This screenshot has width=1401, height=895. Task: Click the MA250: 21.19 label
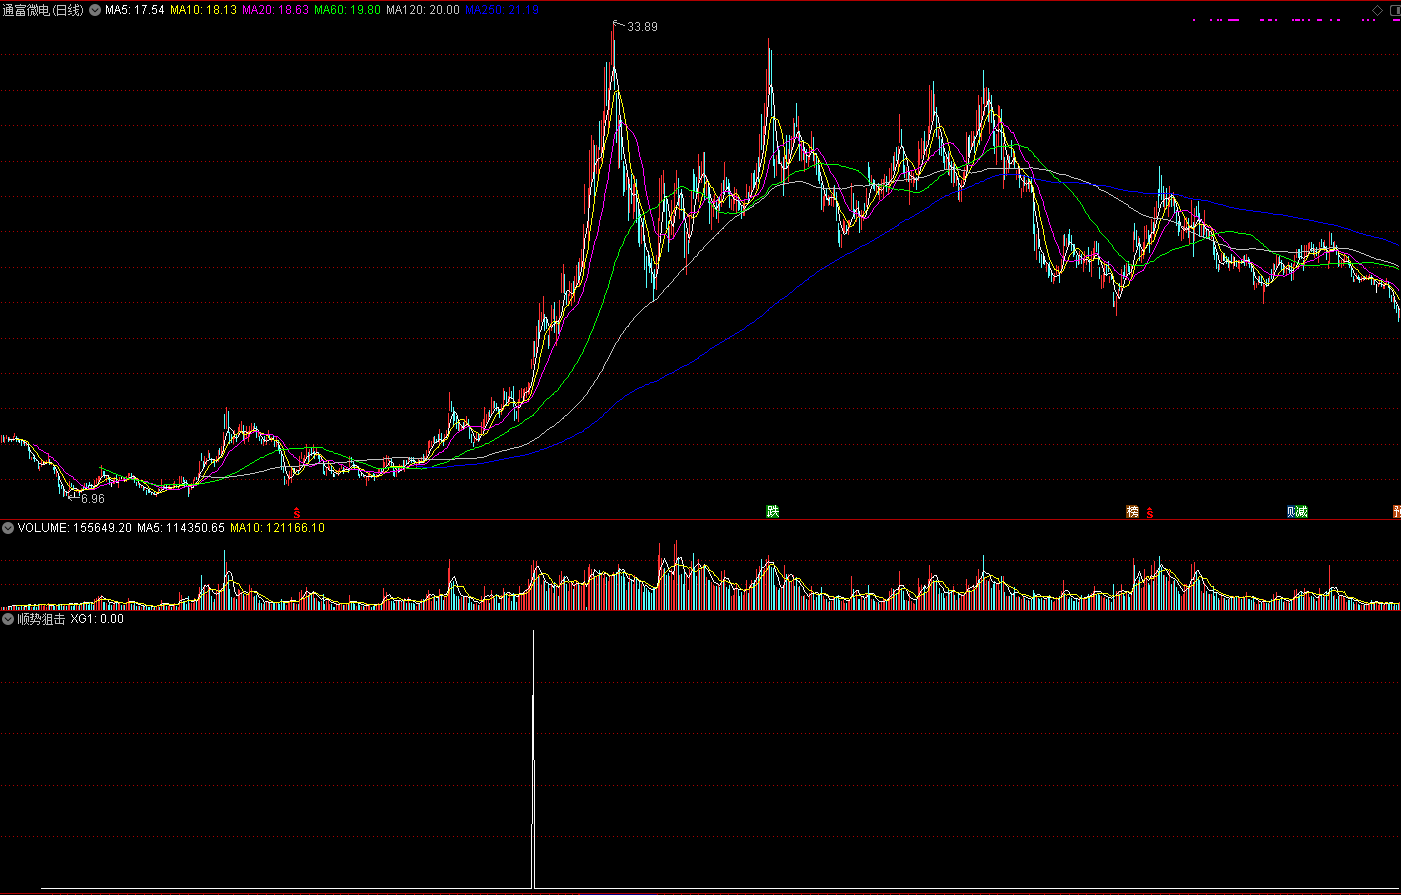coord(502,10)
